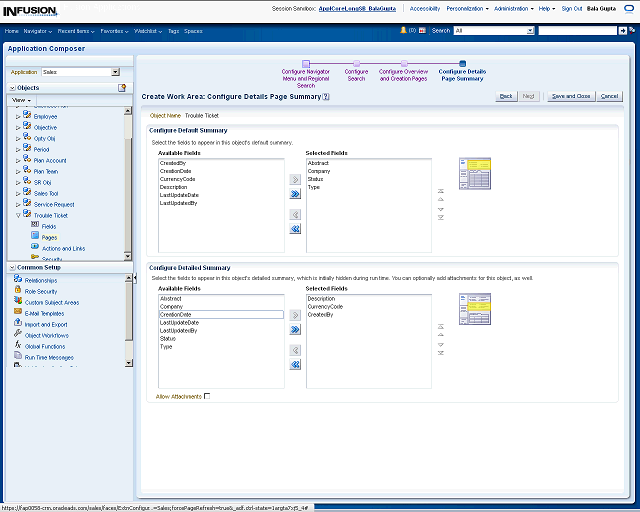Select Pages under Trouble Ticket
This screenshot has width=640, height=512.
[49, 237]
